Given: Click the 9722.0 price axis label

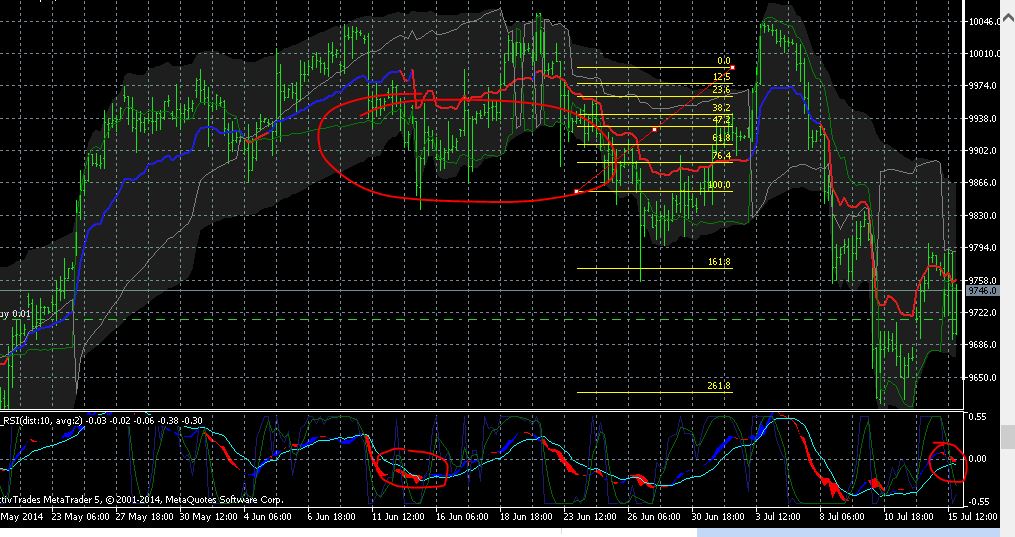Looking at the screenshot, I should pos(983,312).
